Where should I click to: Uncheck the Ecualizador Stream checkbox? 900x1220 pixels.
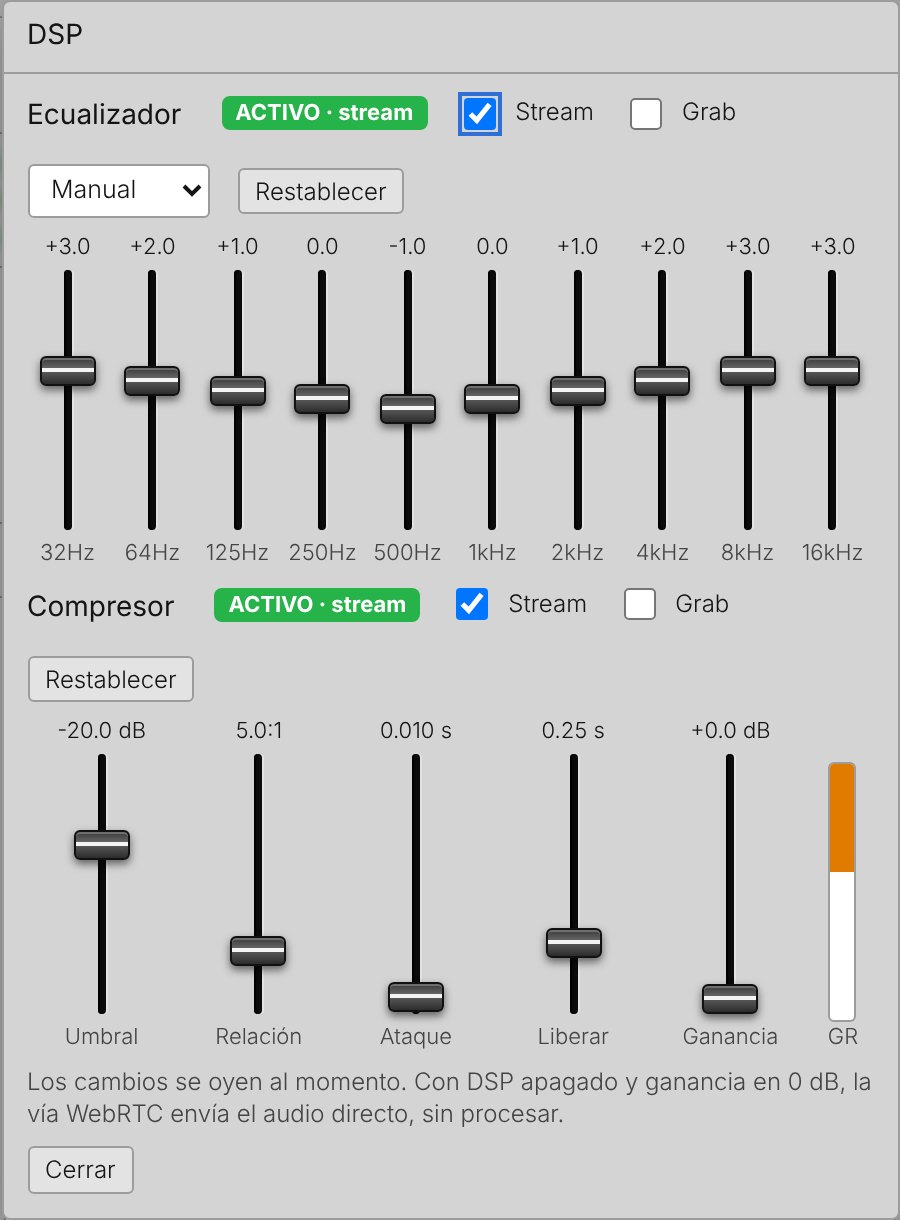[x=480, y=114]
